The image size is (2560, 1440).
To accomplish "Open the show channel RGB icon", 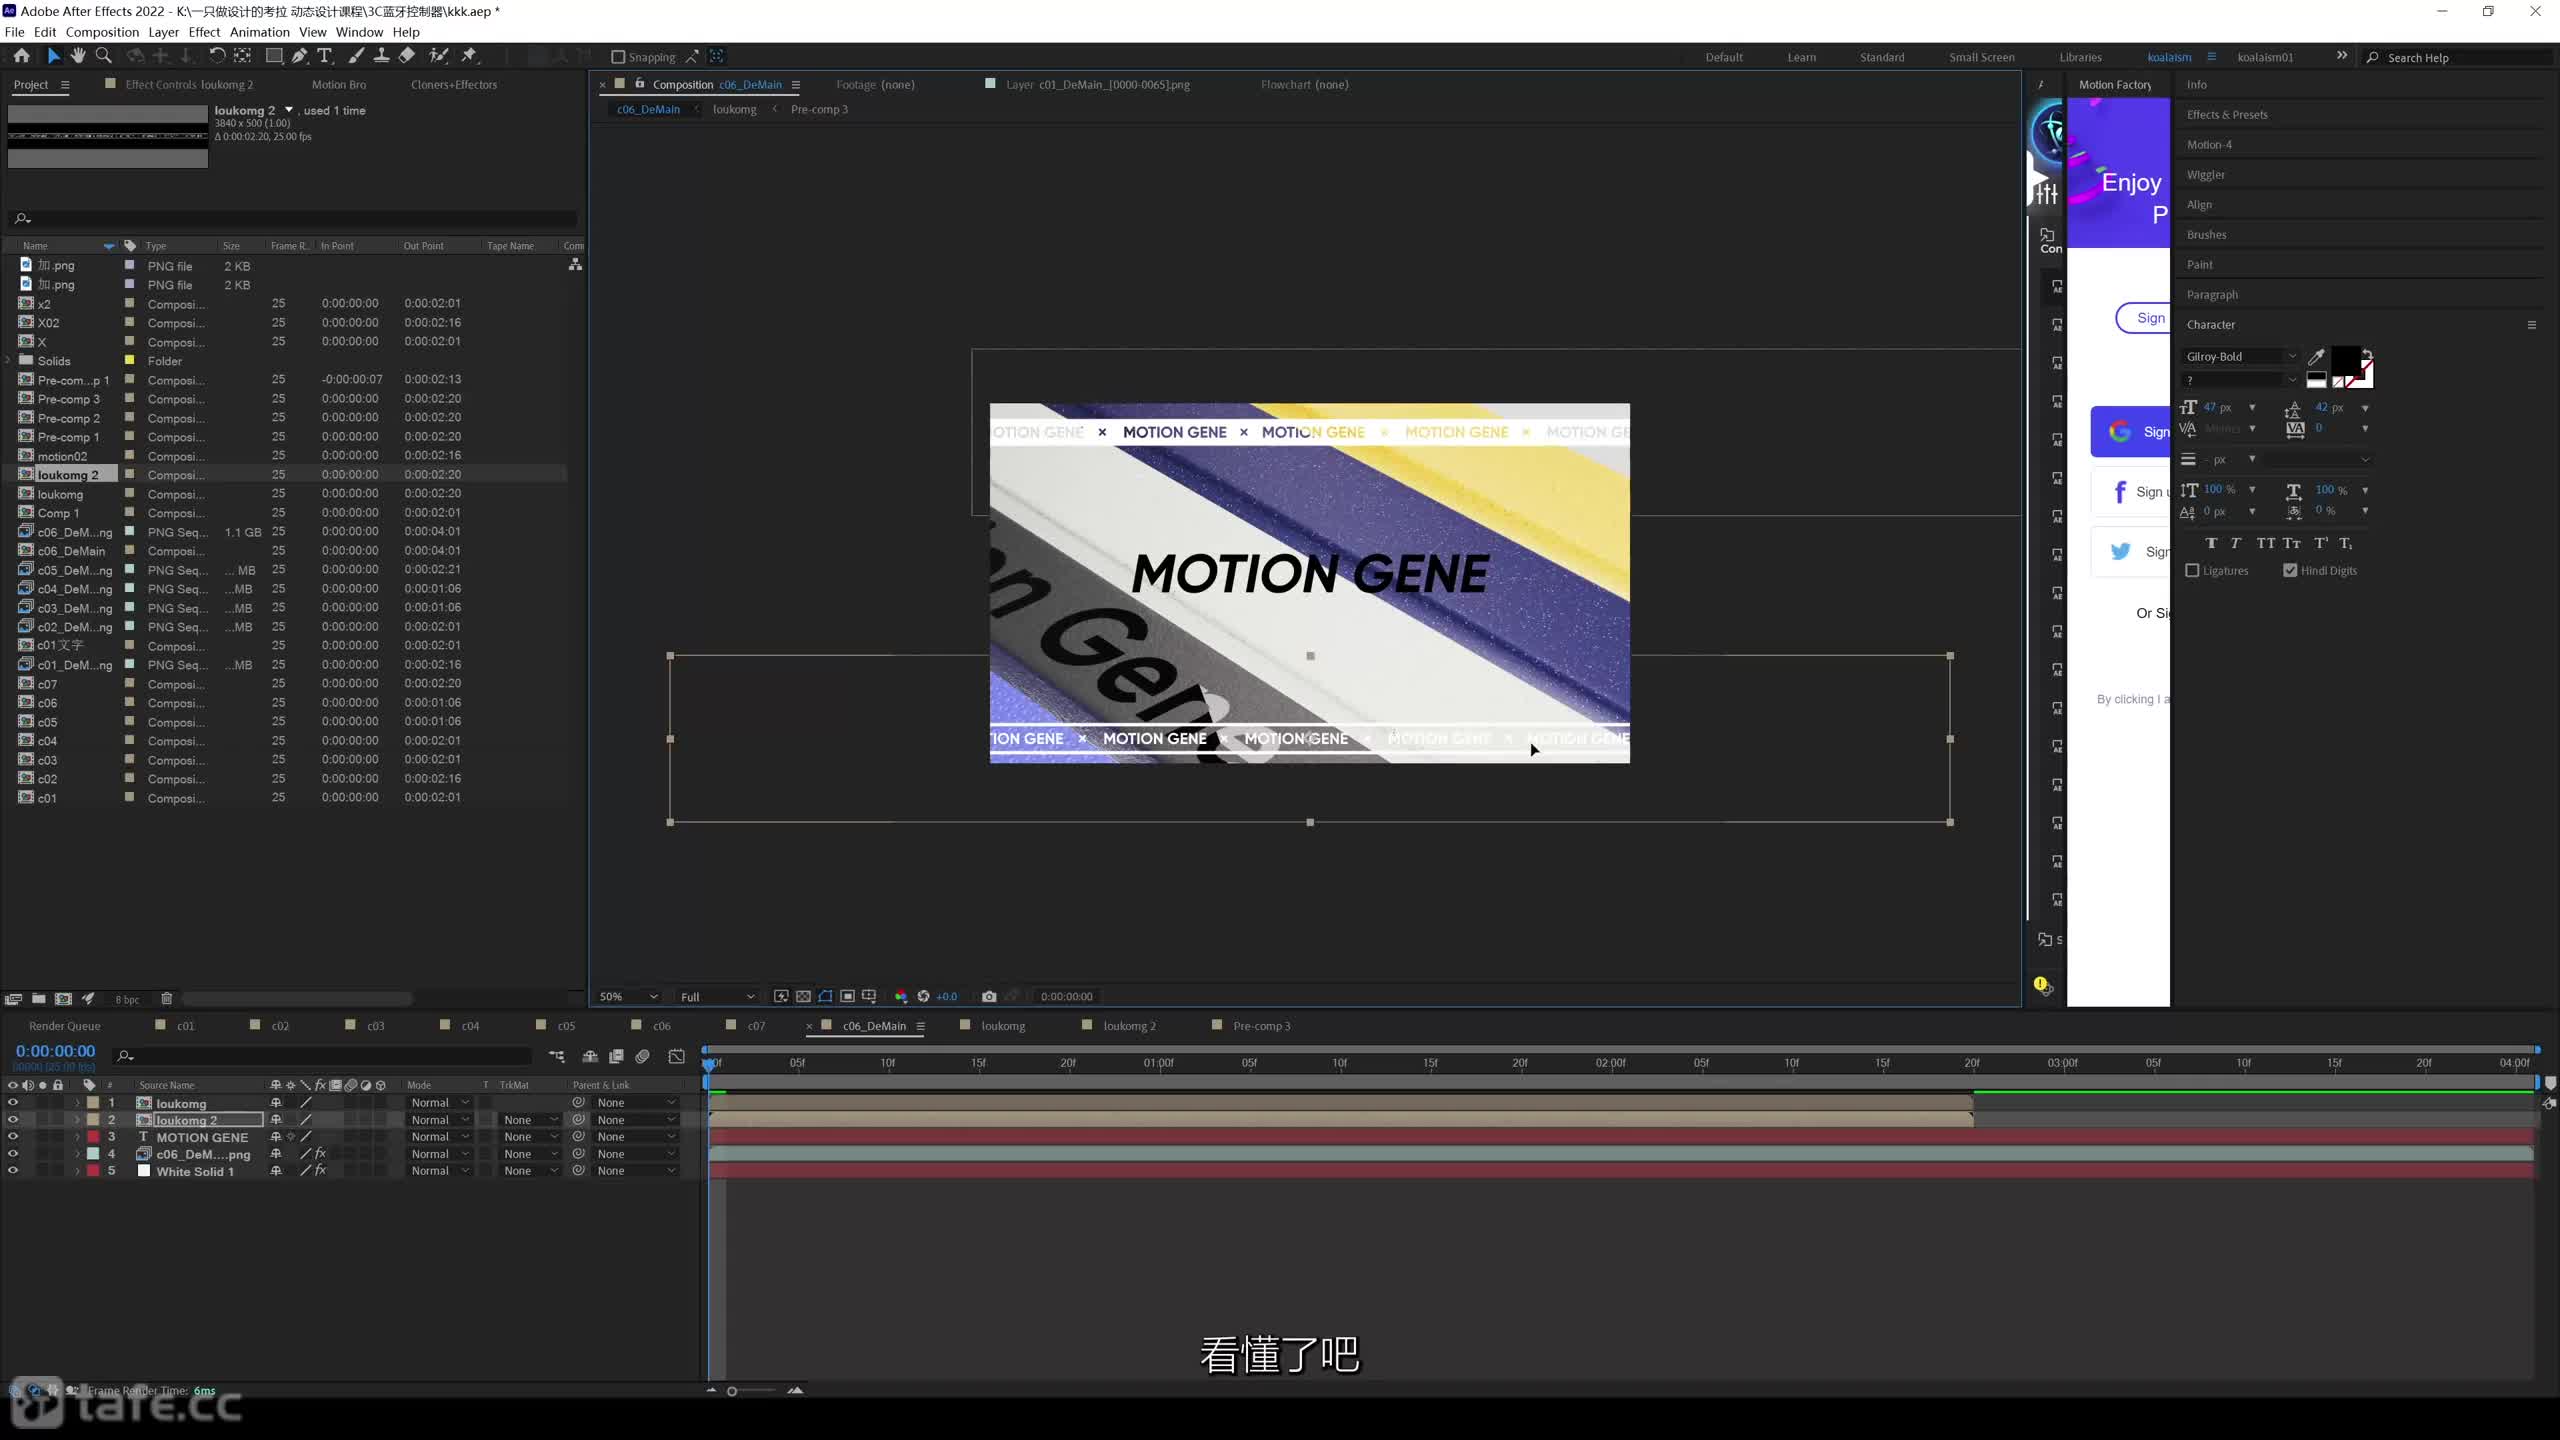I will (901, 996).
